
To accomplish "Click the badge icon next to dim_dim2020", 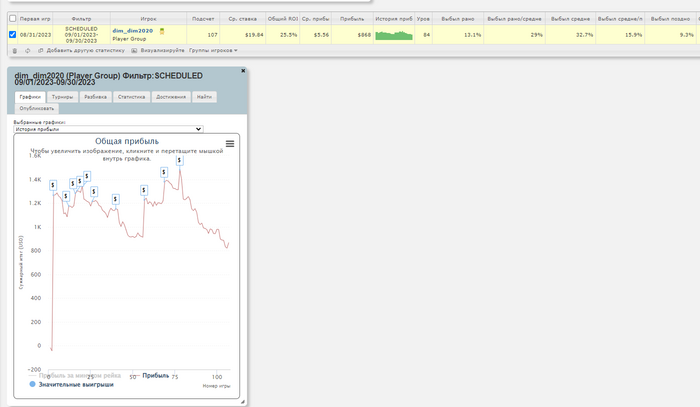I will click(x=162, y=31).
